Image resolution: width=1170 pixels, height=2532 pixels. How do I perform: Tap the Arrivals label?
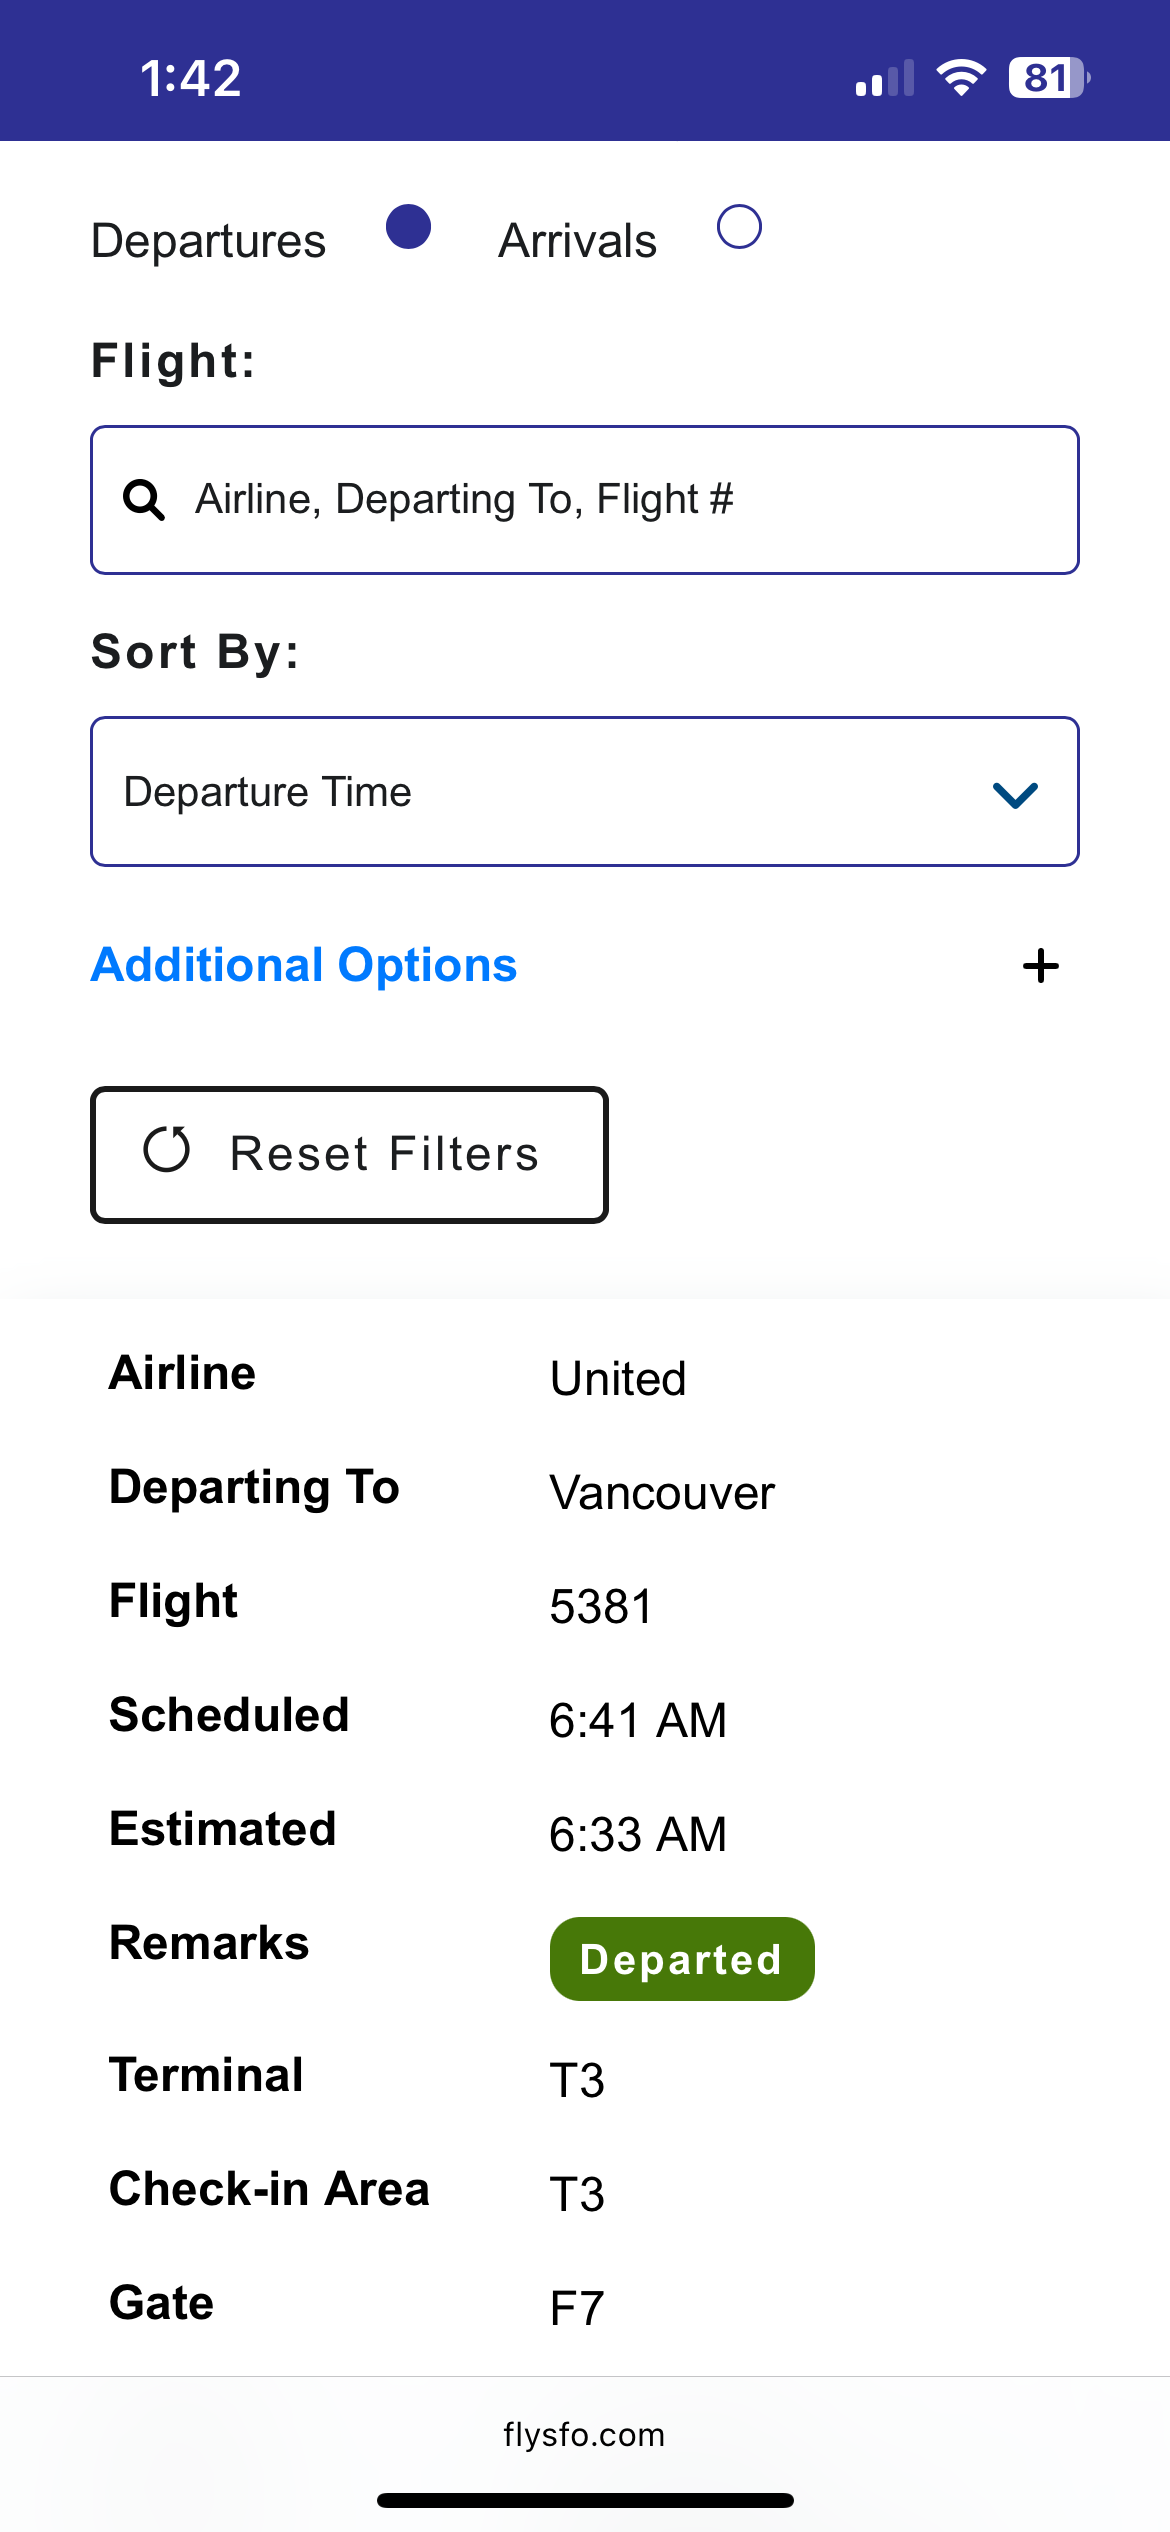(x=577, y=241)
